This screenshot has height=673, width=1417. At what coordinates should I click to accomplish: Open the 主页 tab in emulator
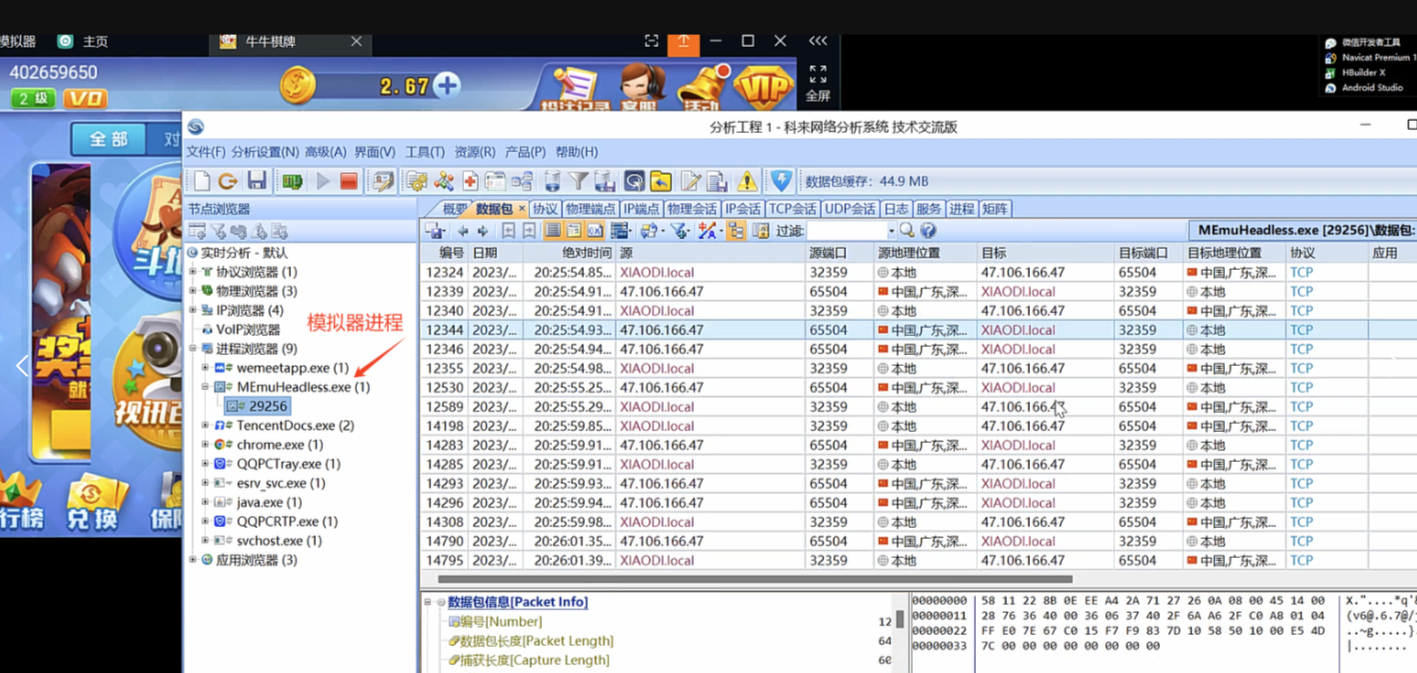click(95, 41)
